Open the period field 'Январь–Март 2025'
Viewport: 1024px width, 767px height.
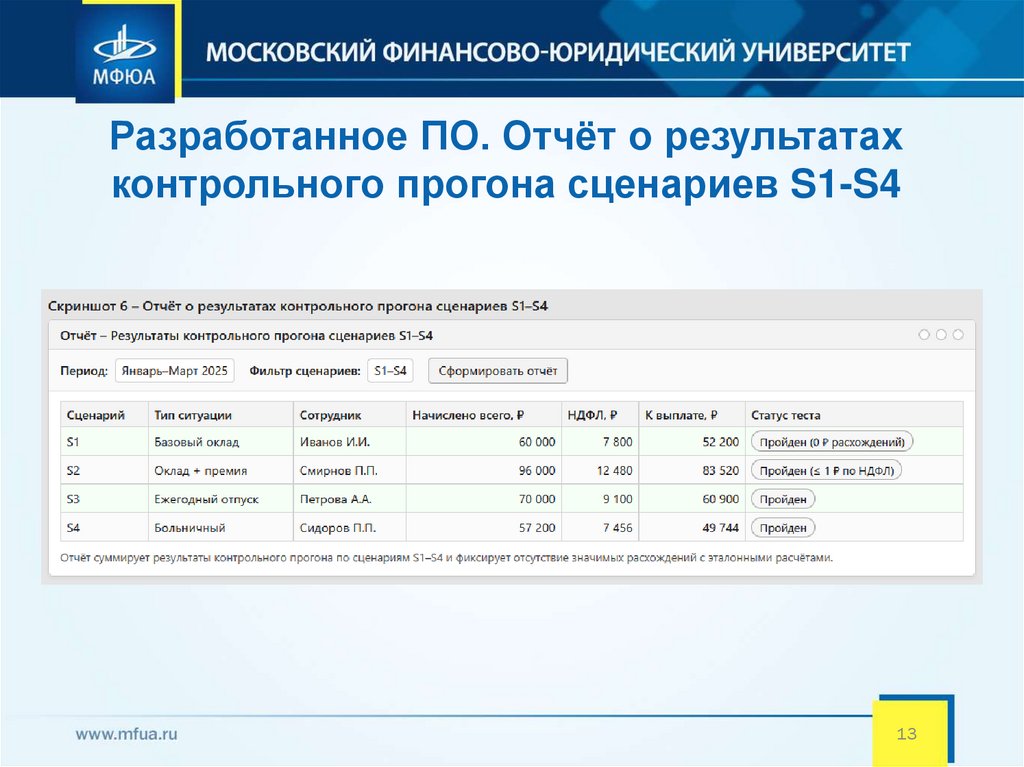174,370
